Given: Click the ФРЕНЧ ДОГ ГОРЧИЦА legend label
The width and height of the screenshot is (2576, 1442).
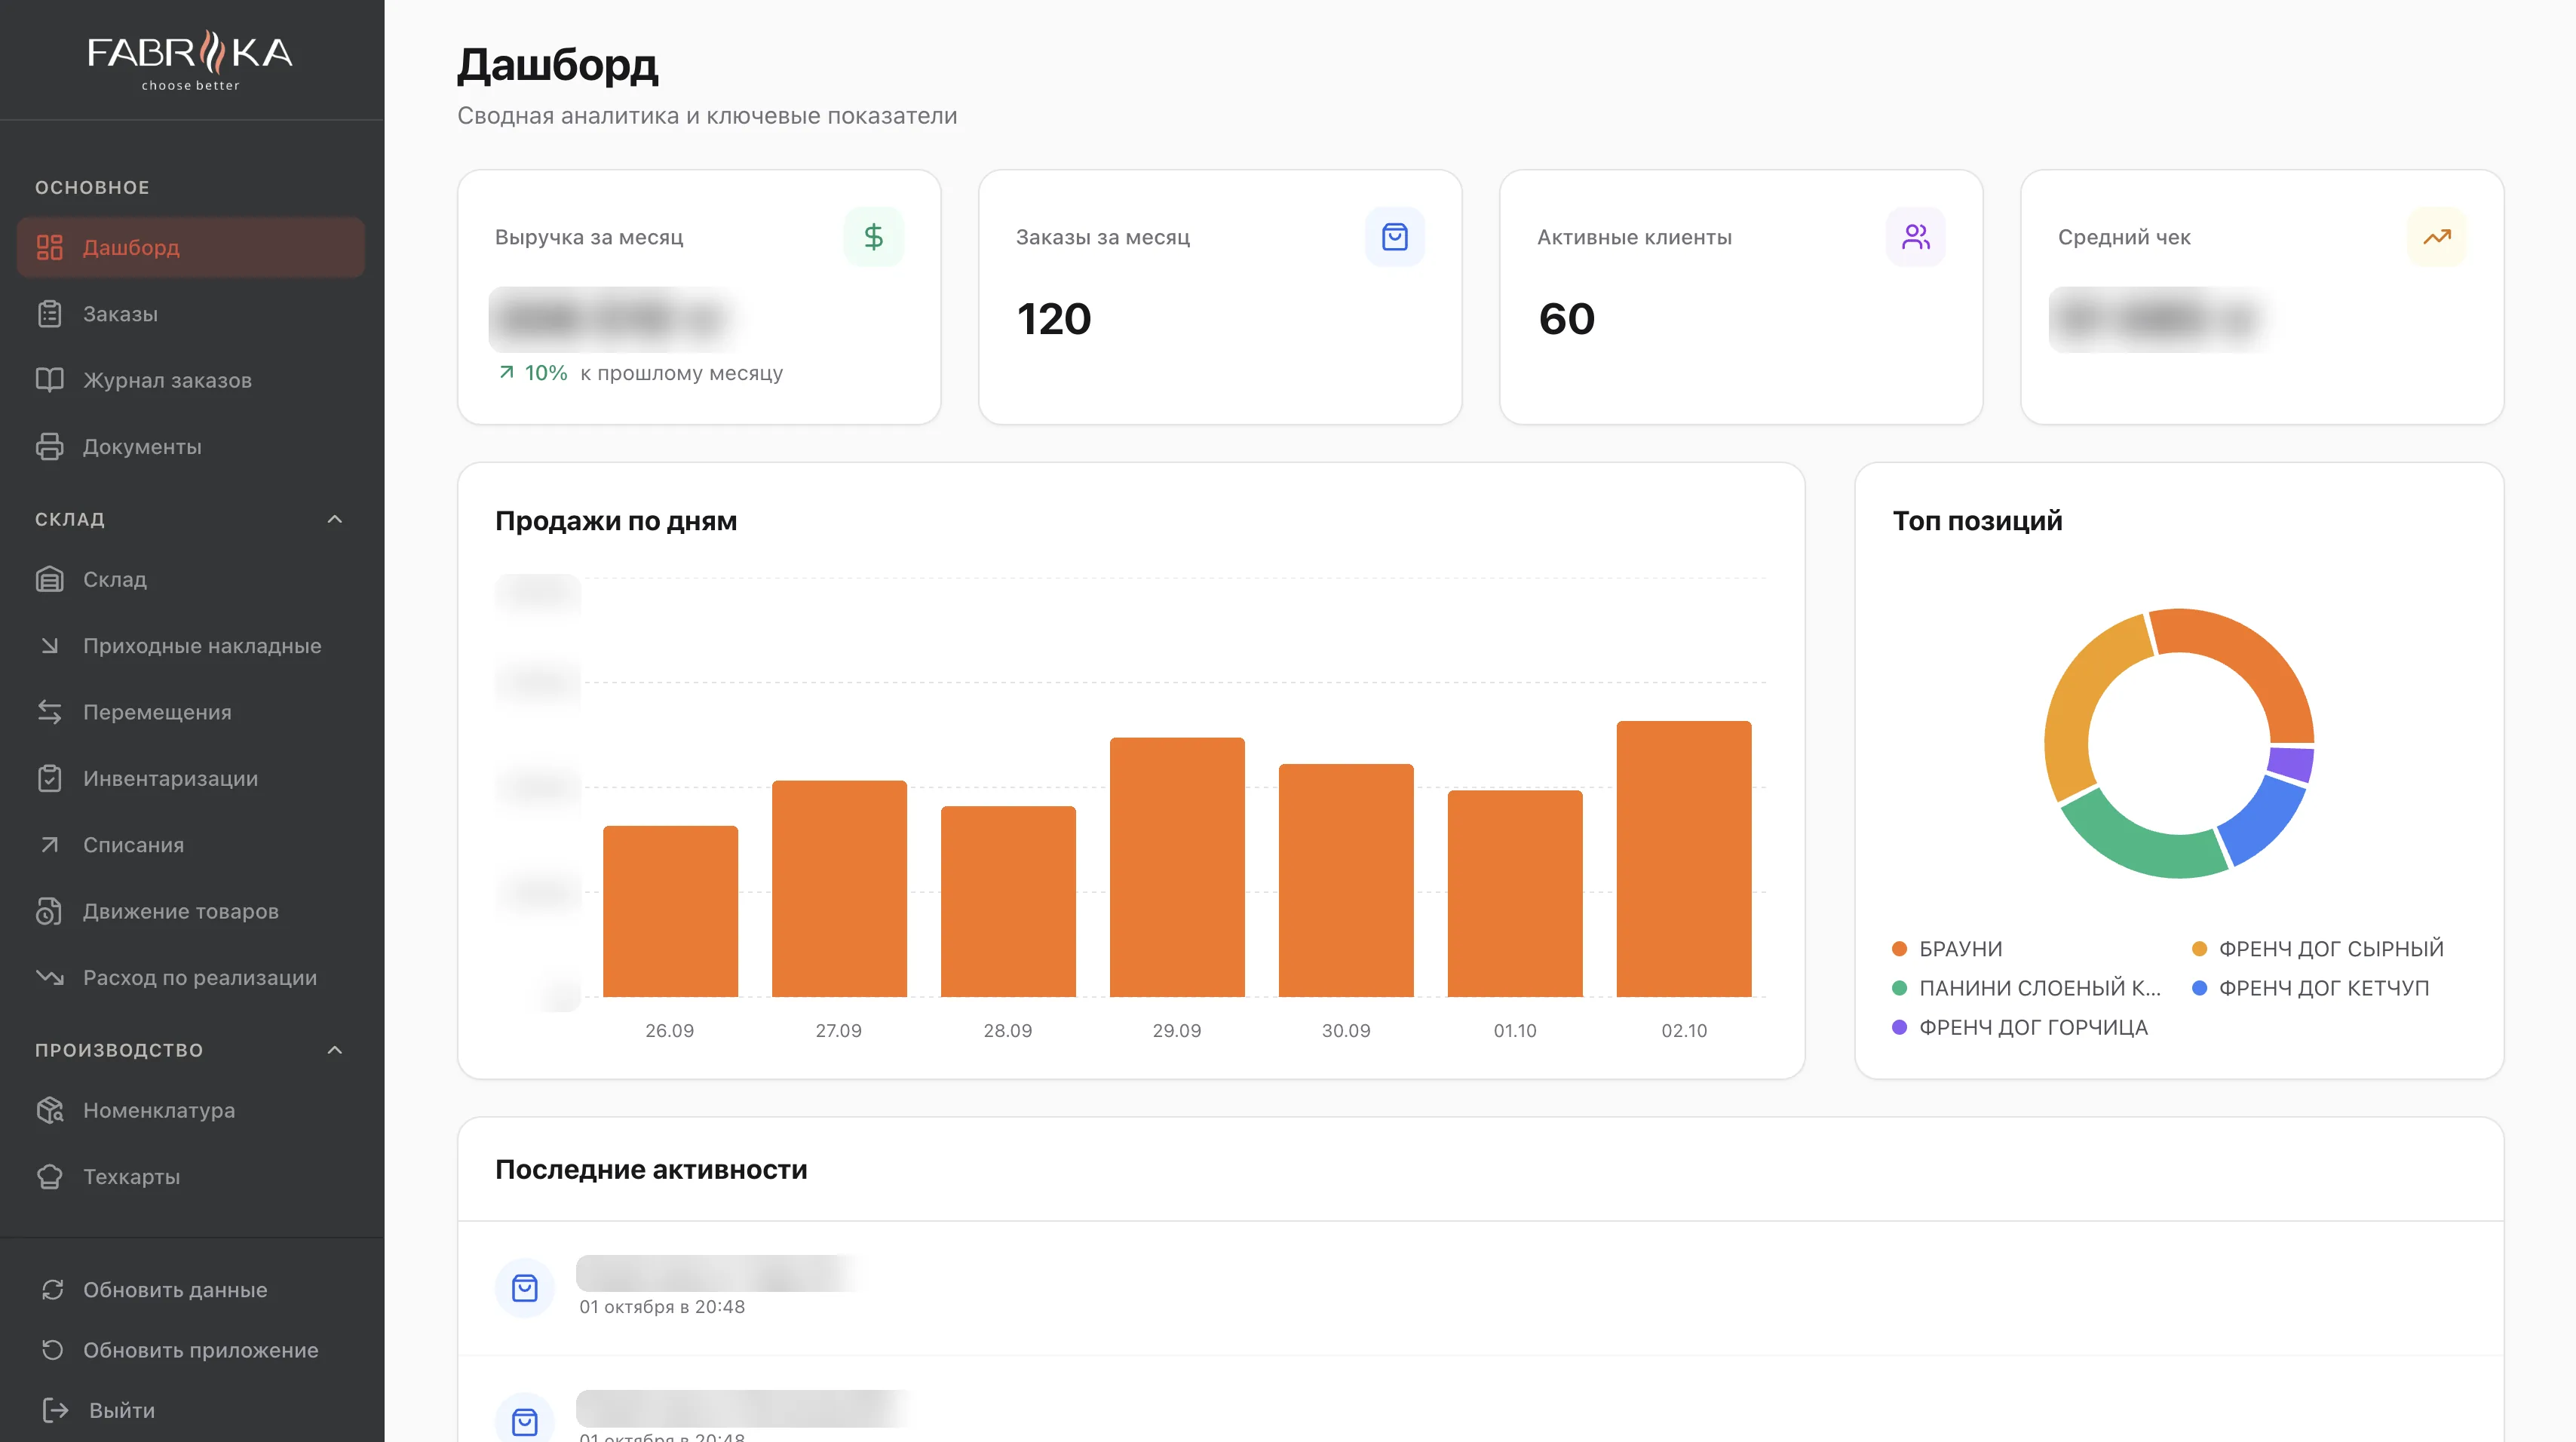Looking at the screenshot, I should point(2033,1028).
